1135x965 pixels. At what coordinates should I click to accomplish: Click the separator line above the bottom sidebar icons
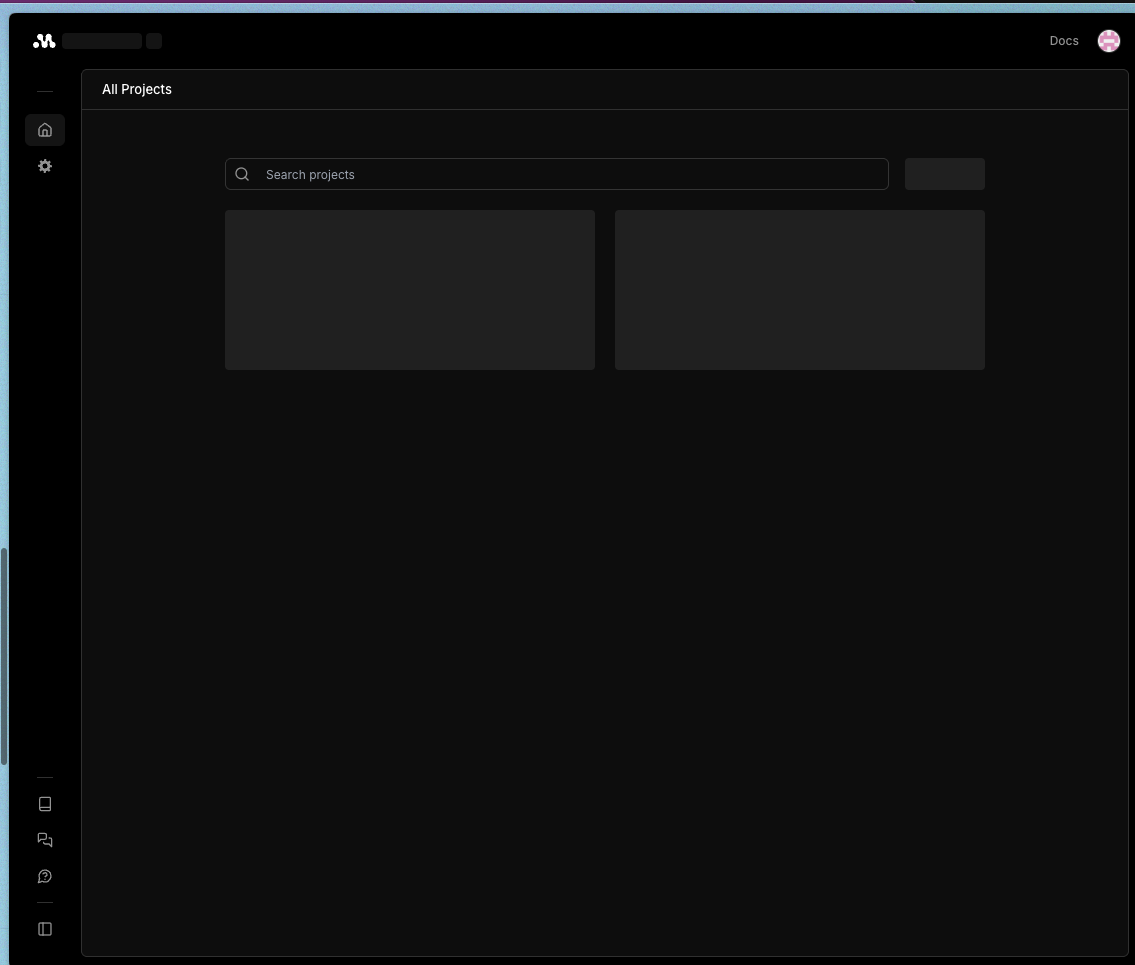[x=44, y=777]
